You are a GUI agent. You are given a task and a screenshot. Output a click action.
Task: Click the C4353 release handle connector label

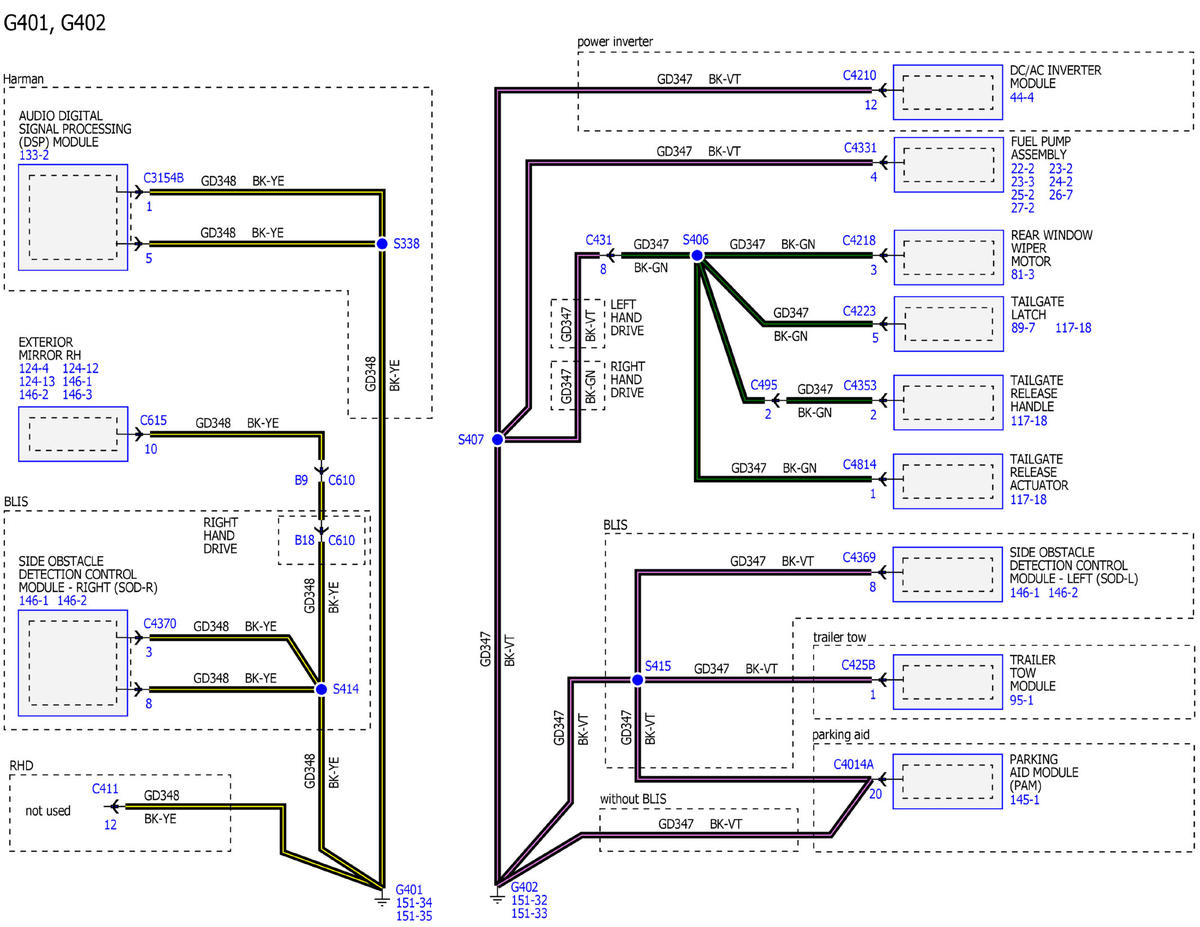click(860, 385)
